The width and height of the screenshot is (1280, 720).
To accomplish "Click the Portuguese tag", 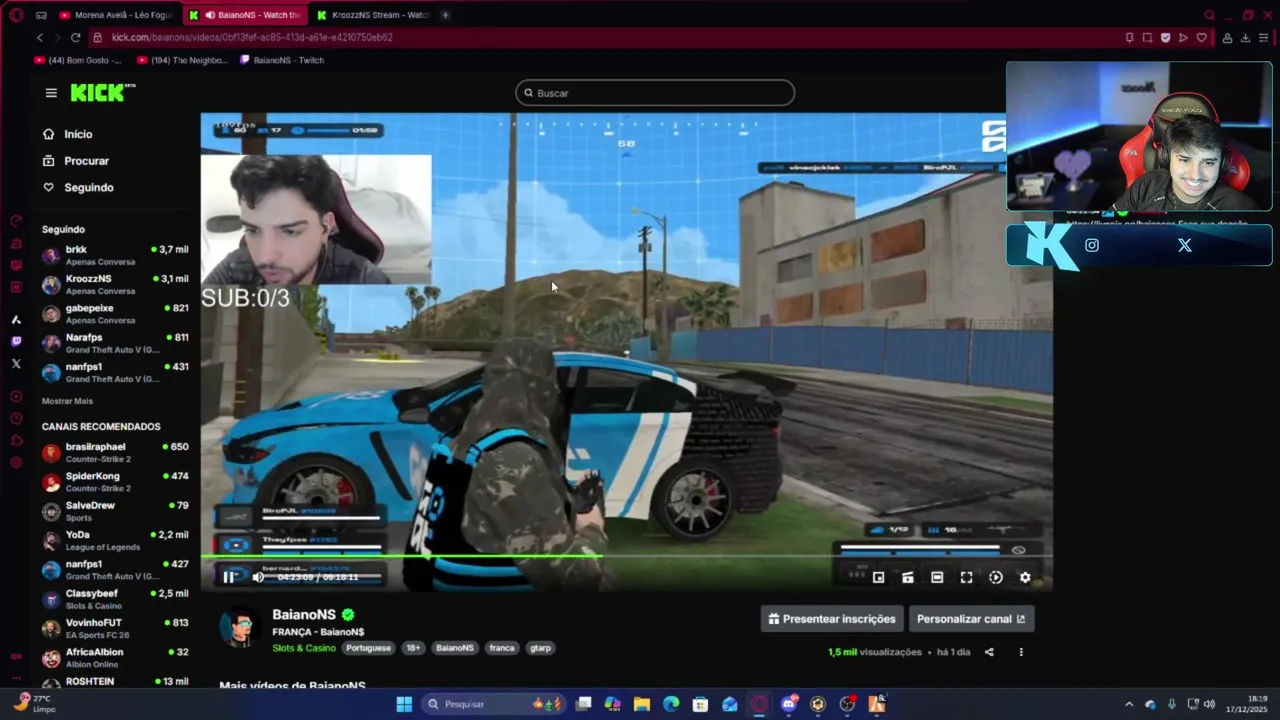I will (x=368, y=648).
